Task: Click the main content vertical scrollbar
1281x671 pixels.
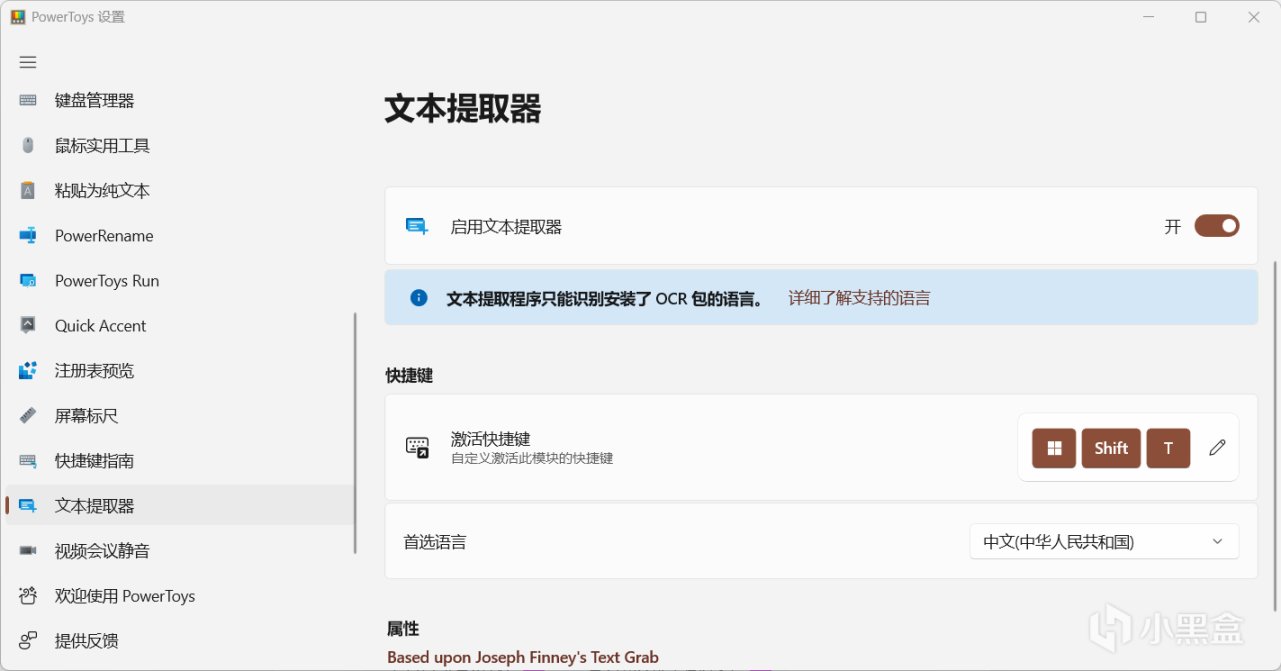Action: point(1275,436)
